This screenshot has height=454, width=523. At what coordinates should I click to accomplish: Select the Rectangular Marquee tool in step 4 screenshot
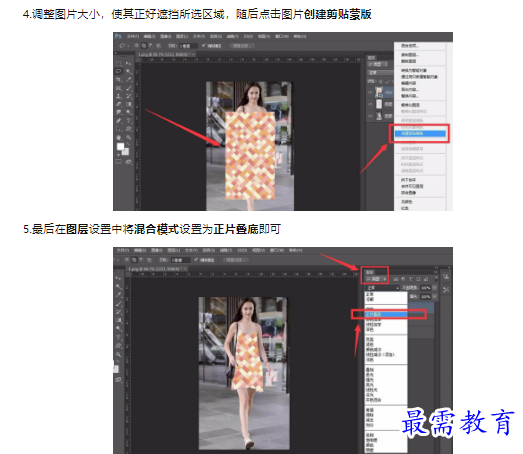tap(118, 63)
